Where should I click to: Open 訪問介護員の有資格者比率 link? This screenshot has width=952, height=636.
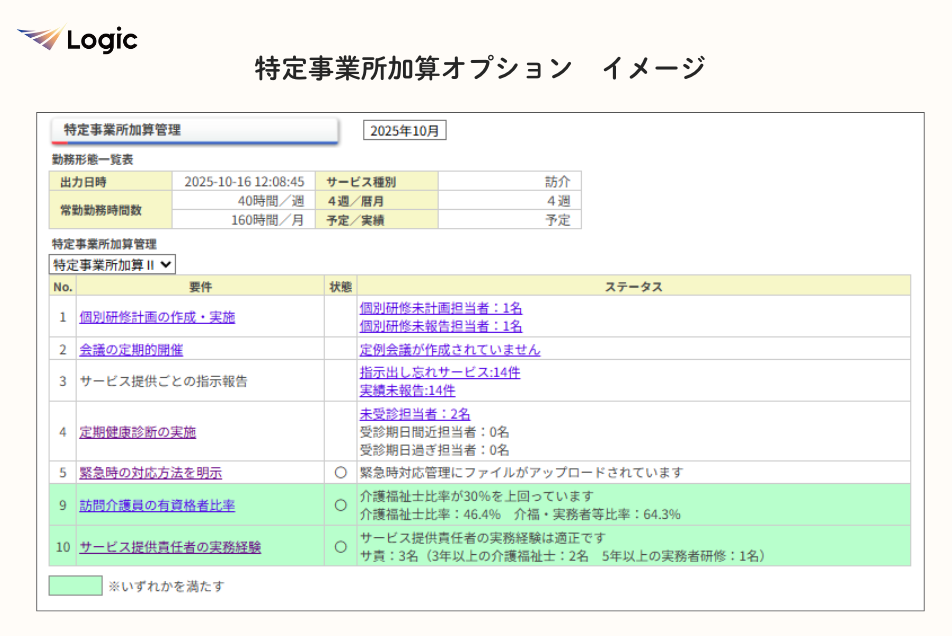coord(157,506)
